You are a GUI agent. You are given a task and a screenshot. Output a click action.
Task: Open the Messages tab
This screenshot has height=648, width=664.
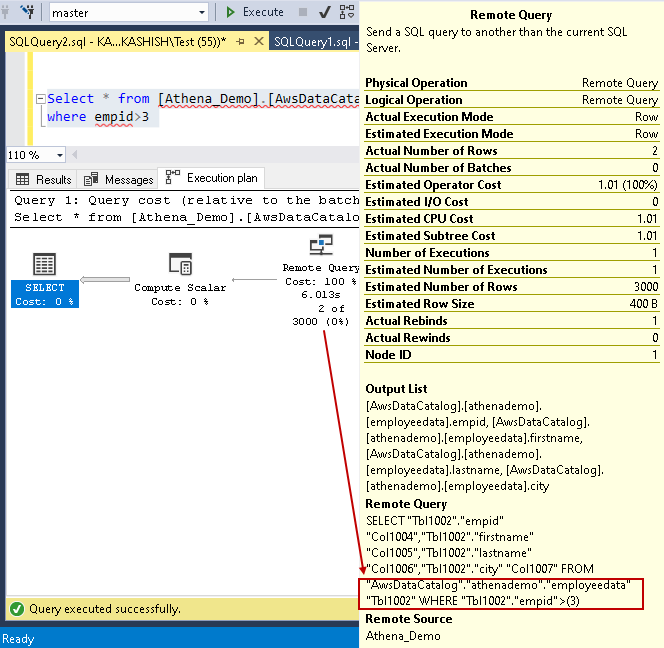(118, 180)
